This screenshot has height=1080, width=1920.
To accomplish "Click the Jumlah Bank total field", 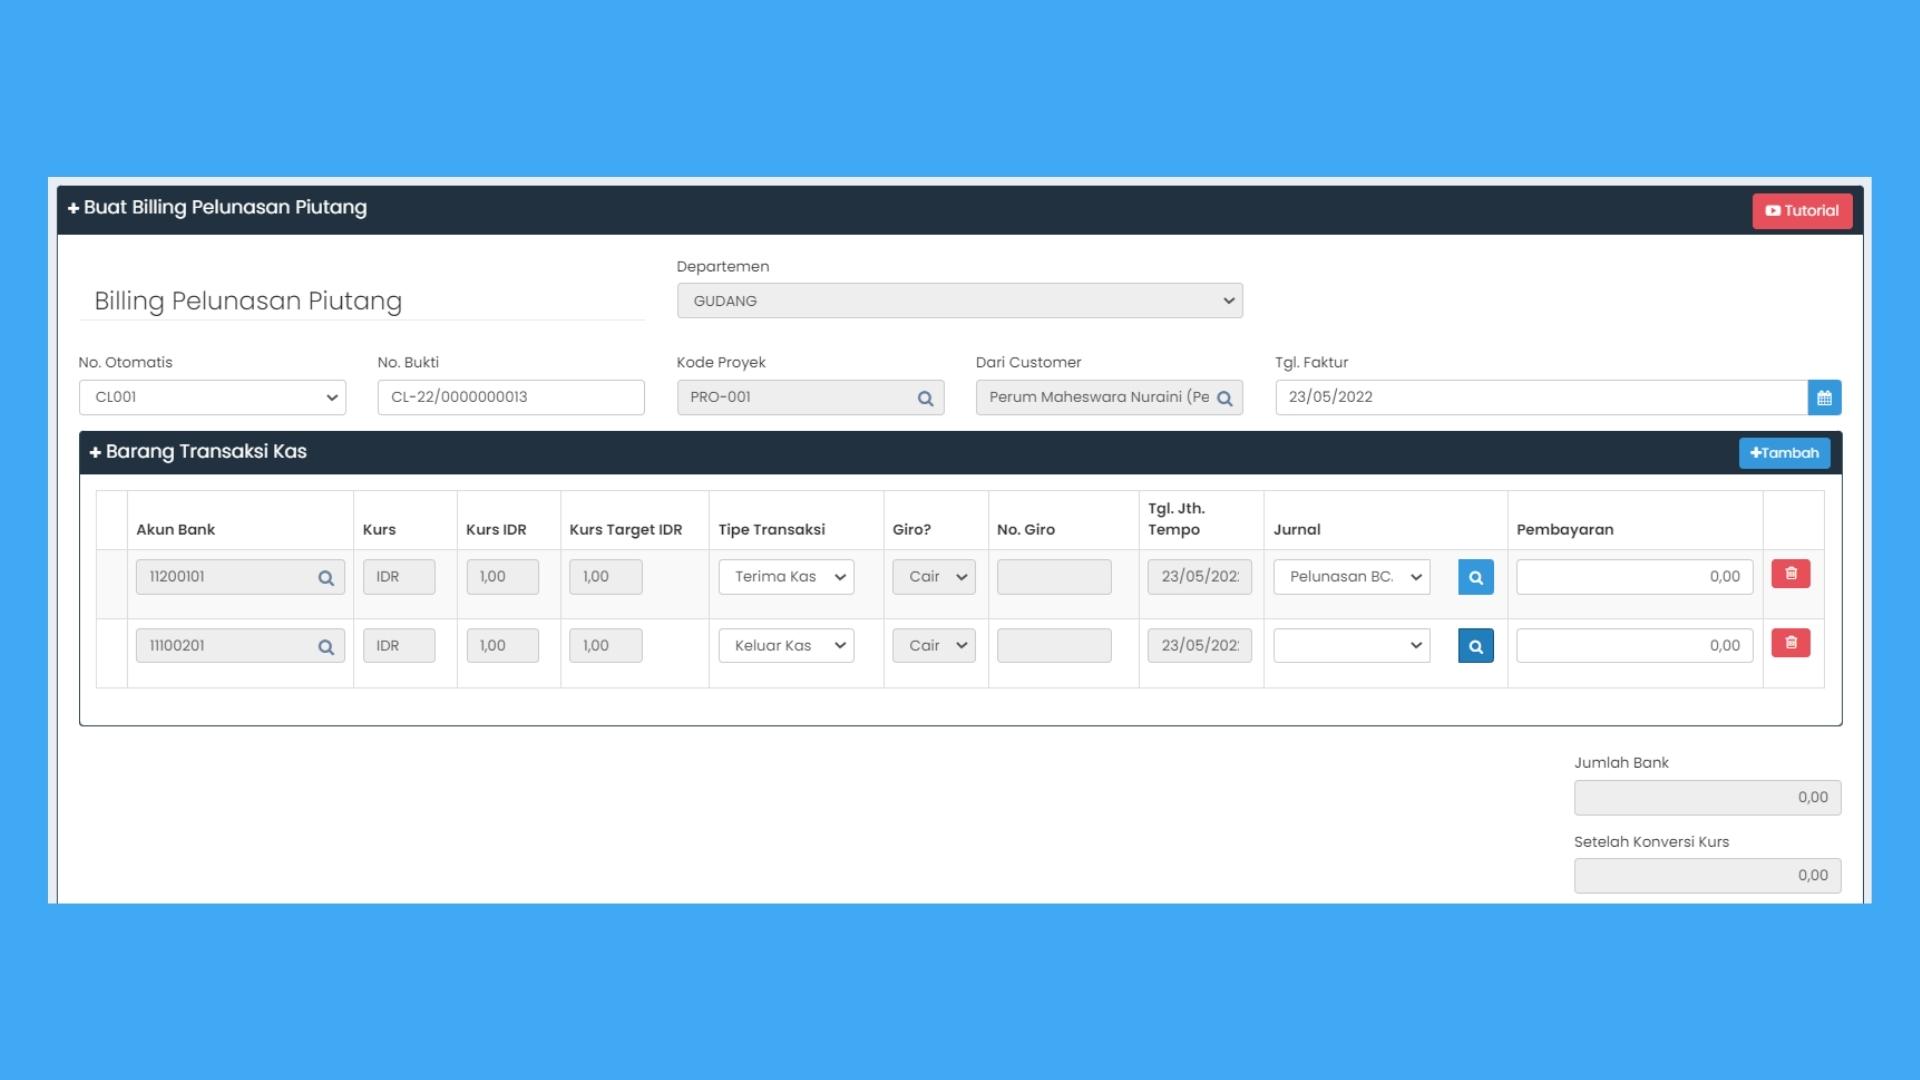I will point(1707,798).
